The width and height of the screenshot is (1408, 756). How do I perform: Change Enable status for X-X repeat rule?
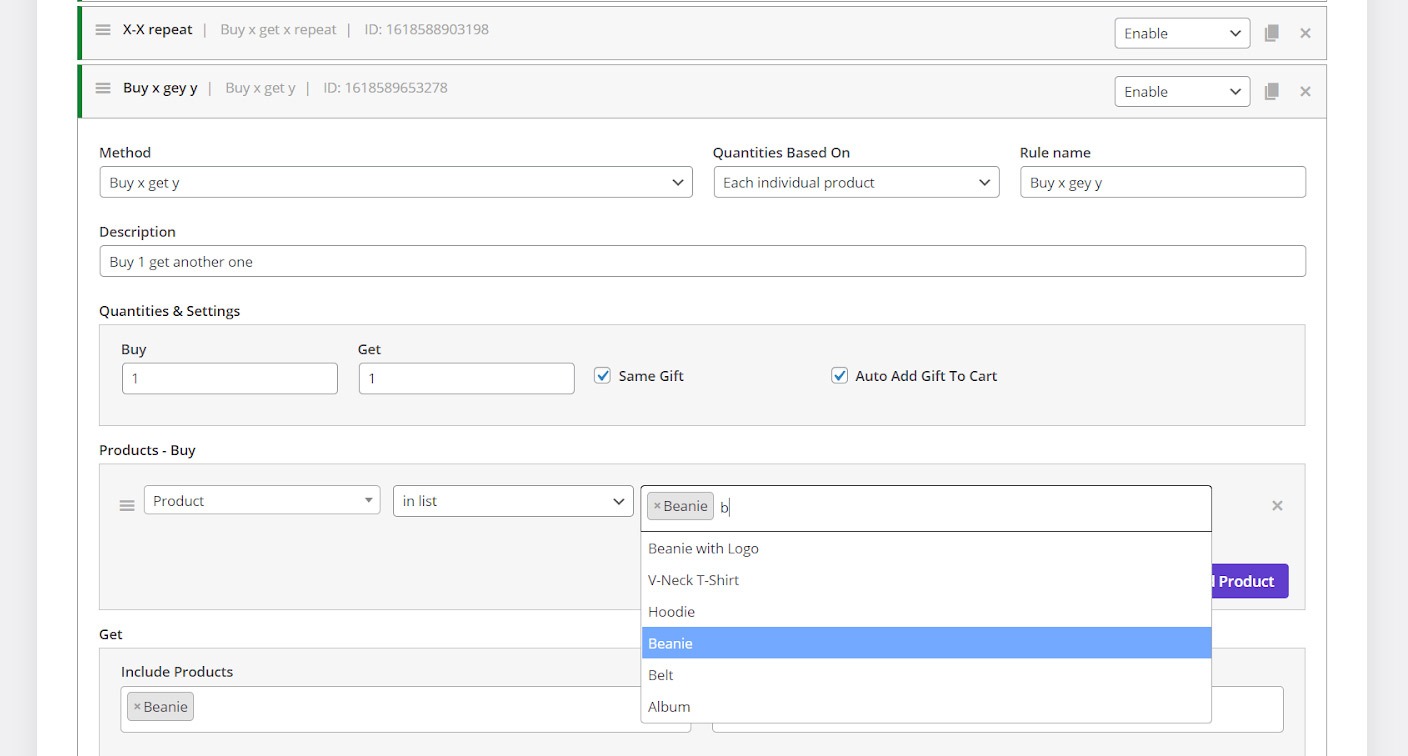(1181, 33)
